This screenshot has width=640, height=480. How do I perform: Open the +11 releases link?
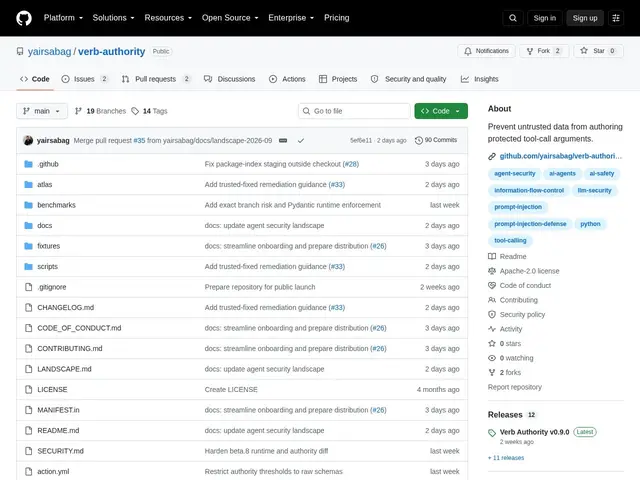tap(506, 458)
